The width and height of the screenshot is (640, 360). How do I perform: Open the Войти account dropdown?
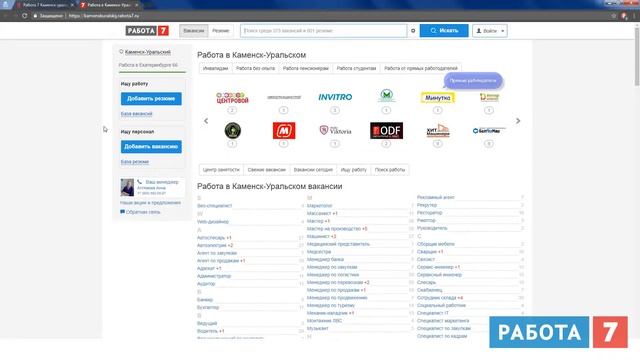[490, 31]
